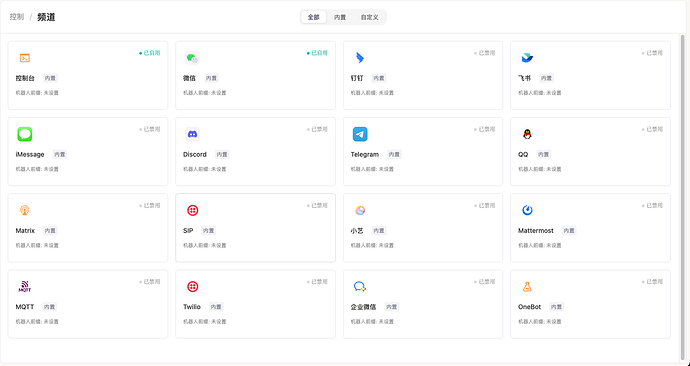Click the Discord logo icon
The height and width of the screenshot is (366, 690).
click(192, 134)
